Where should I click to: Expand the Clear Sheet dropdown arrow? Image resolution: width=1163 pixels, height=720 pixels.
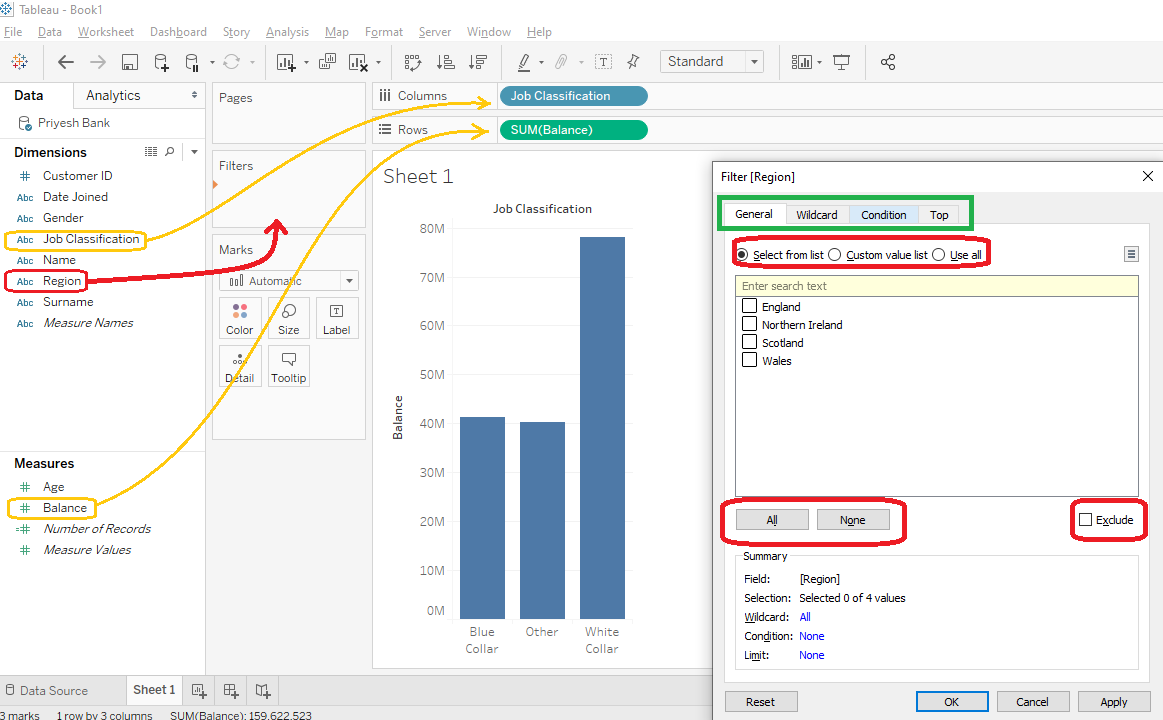(377, 61)
